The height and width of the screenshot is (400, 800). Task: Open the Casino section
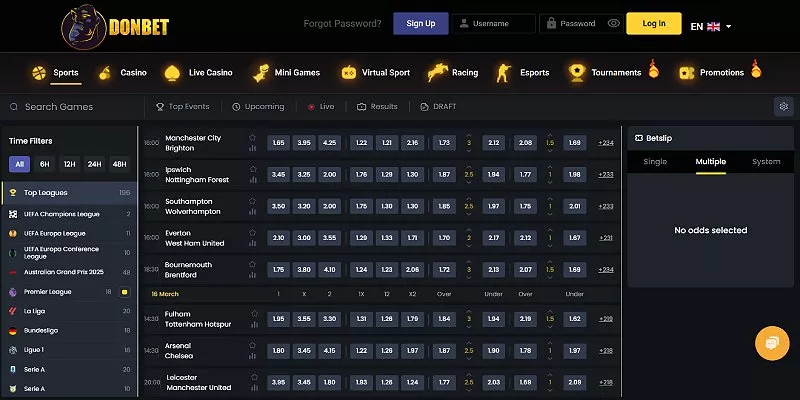(122, 73)
